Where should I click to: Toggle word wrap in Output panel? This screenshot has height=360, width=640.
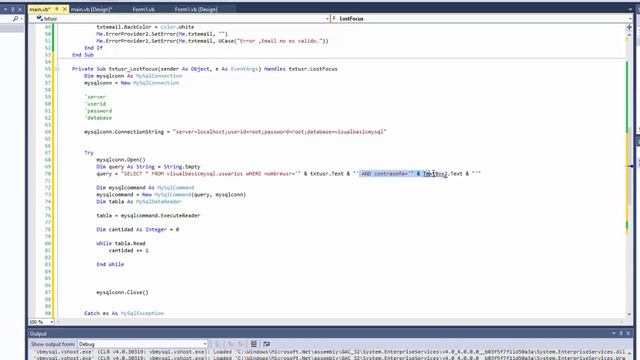[267, 344]
